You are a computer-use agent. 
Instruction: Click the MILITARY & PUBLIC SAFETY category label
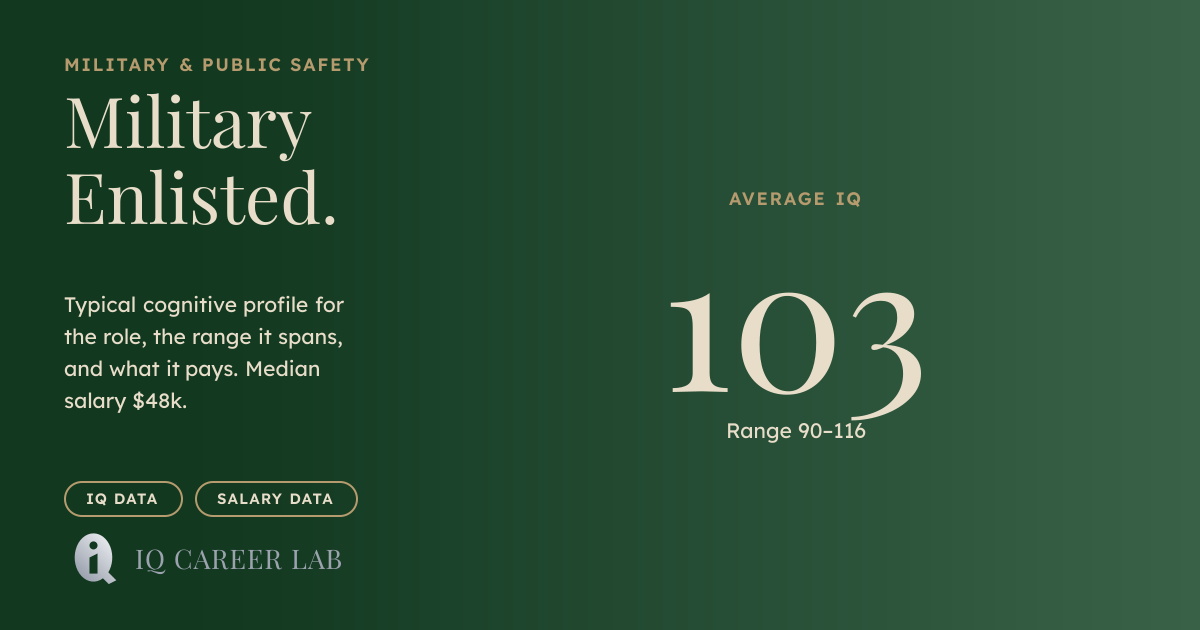217,65
